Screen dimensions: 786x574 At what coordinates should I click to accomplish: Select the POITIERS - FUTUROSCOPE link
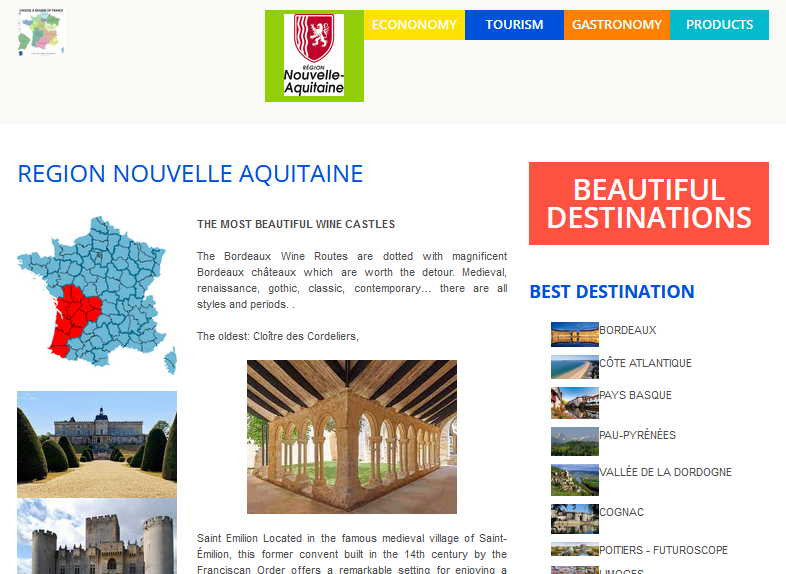click(663, 550)
